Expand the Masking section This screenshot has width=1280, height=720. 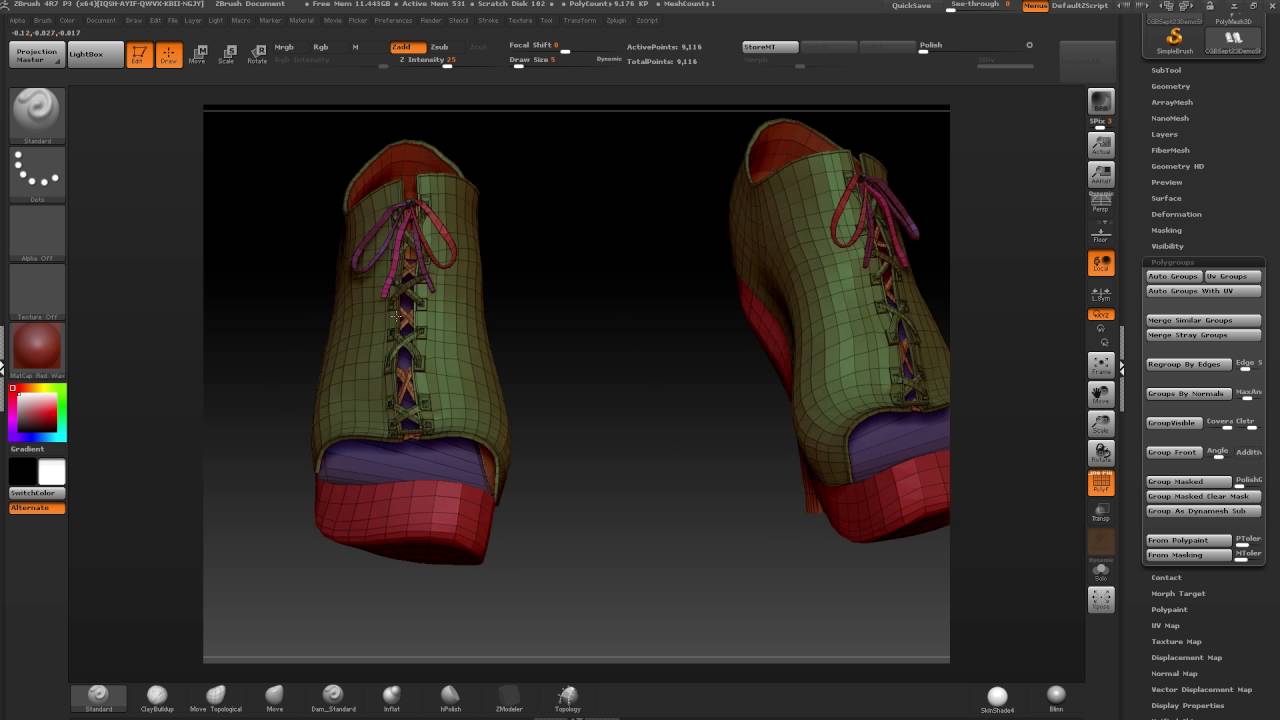pos(1166,230)
